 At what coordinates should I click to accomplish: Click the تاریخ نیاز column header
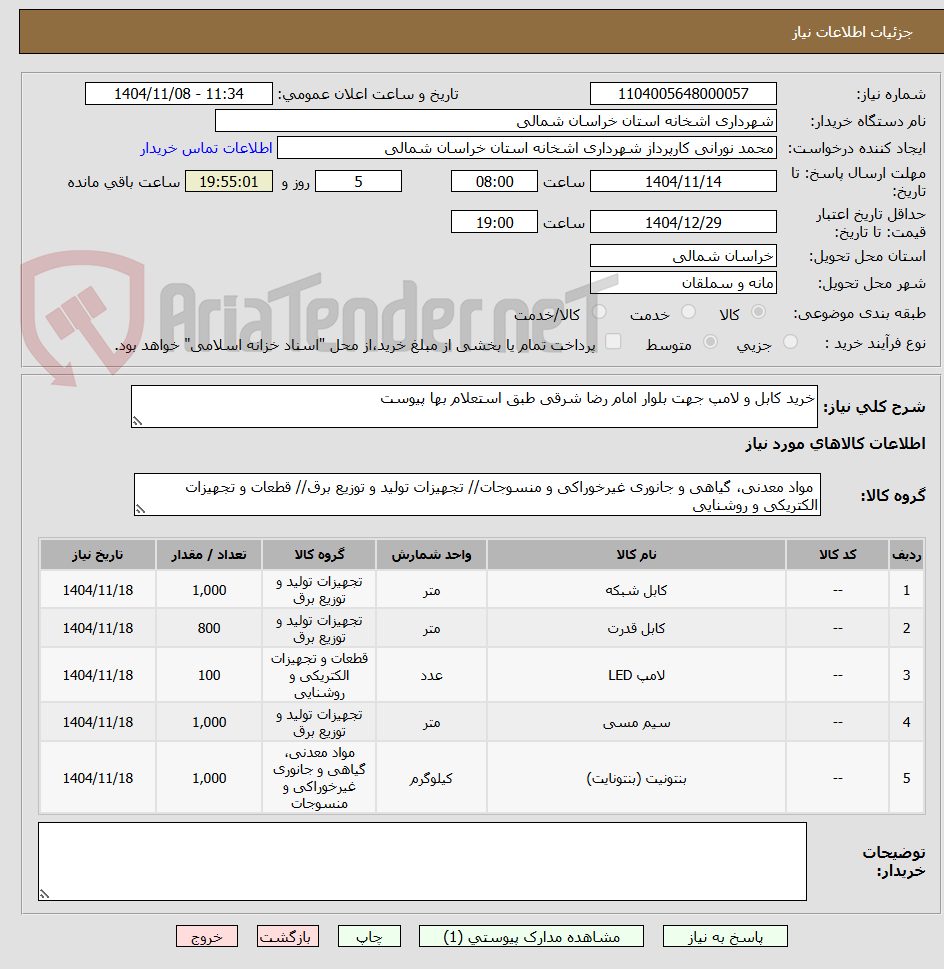(98, 555)
